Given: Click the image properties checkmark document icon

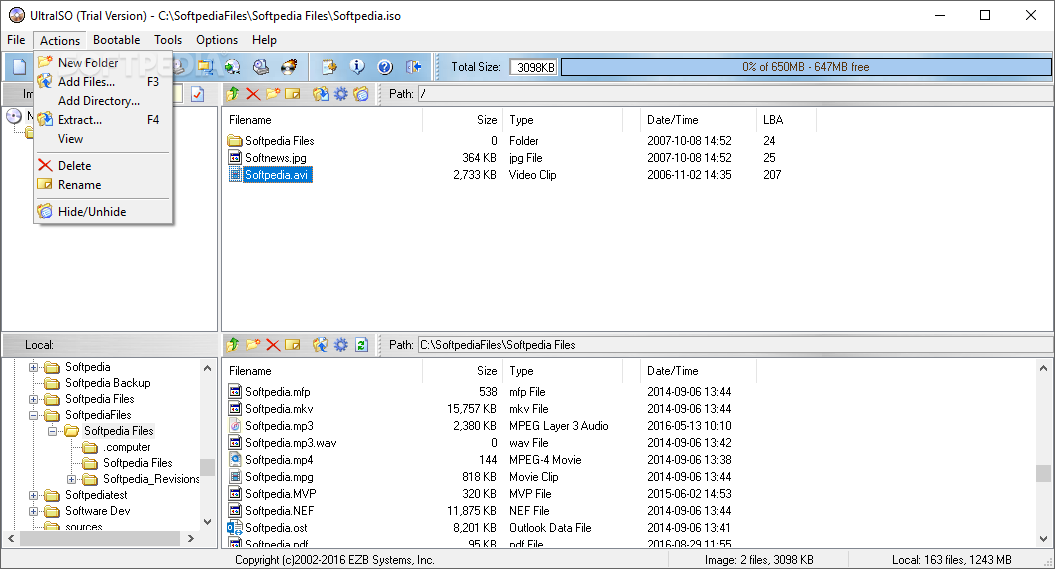Looking at the screenshot, I should [x=197, y=94].
